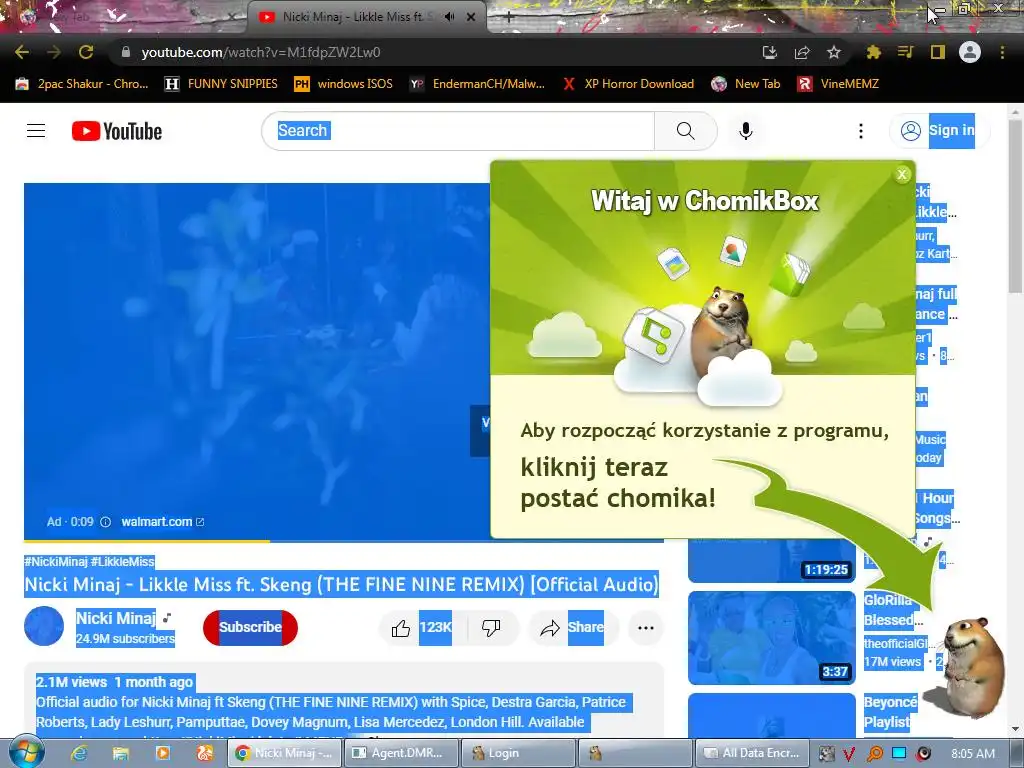Viewport: 1024px width, 768px height.
Task: Launch Internet Explorer from taskbar
Action: (x=79, y=753)
